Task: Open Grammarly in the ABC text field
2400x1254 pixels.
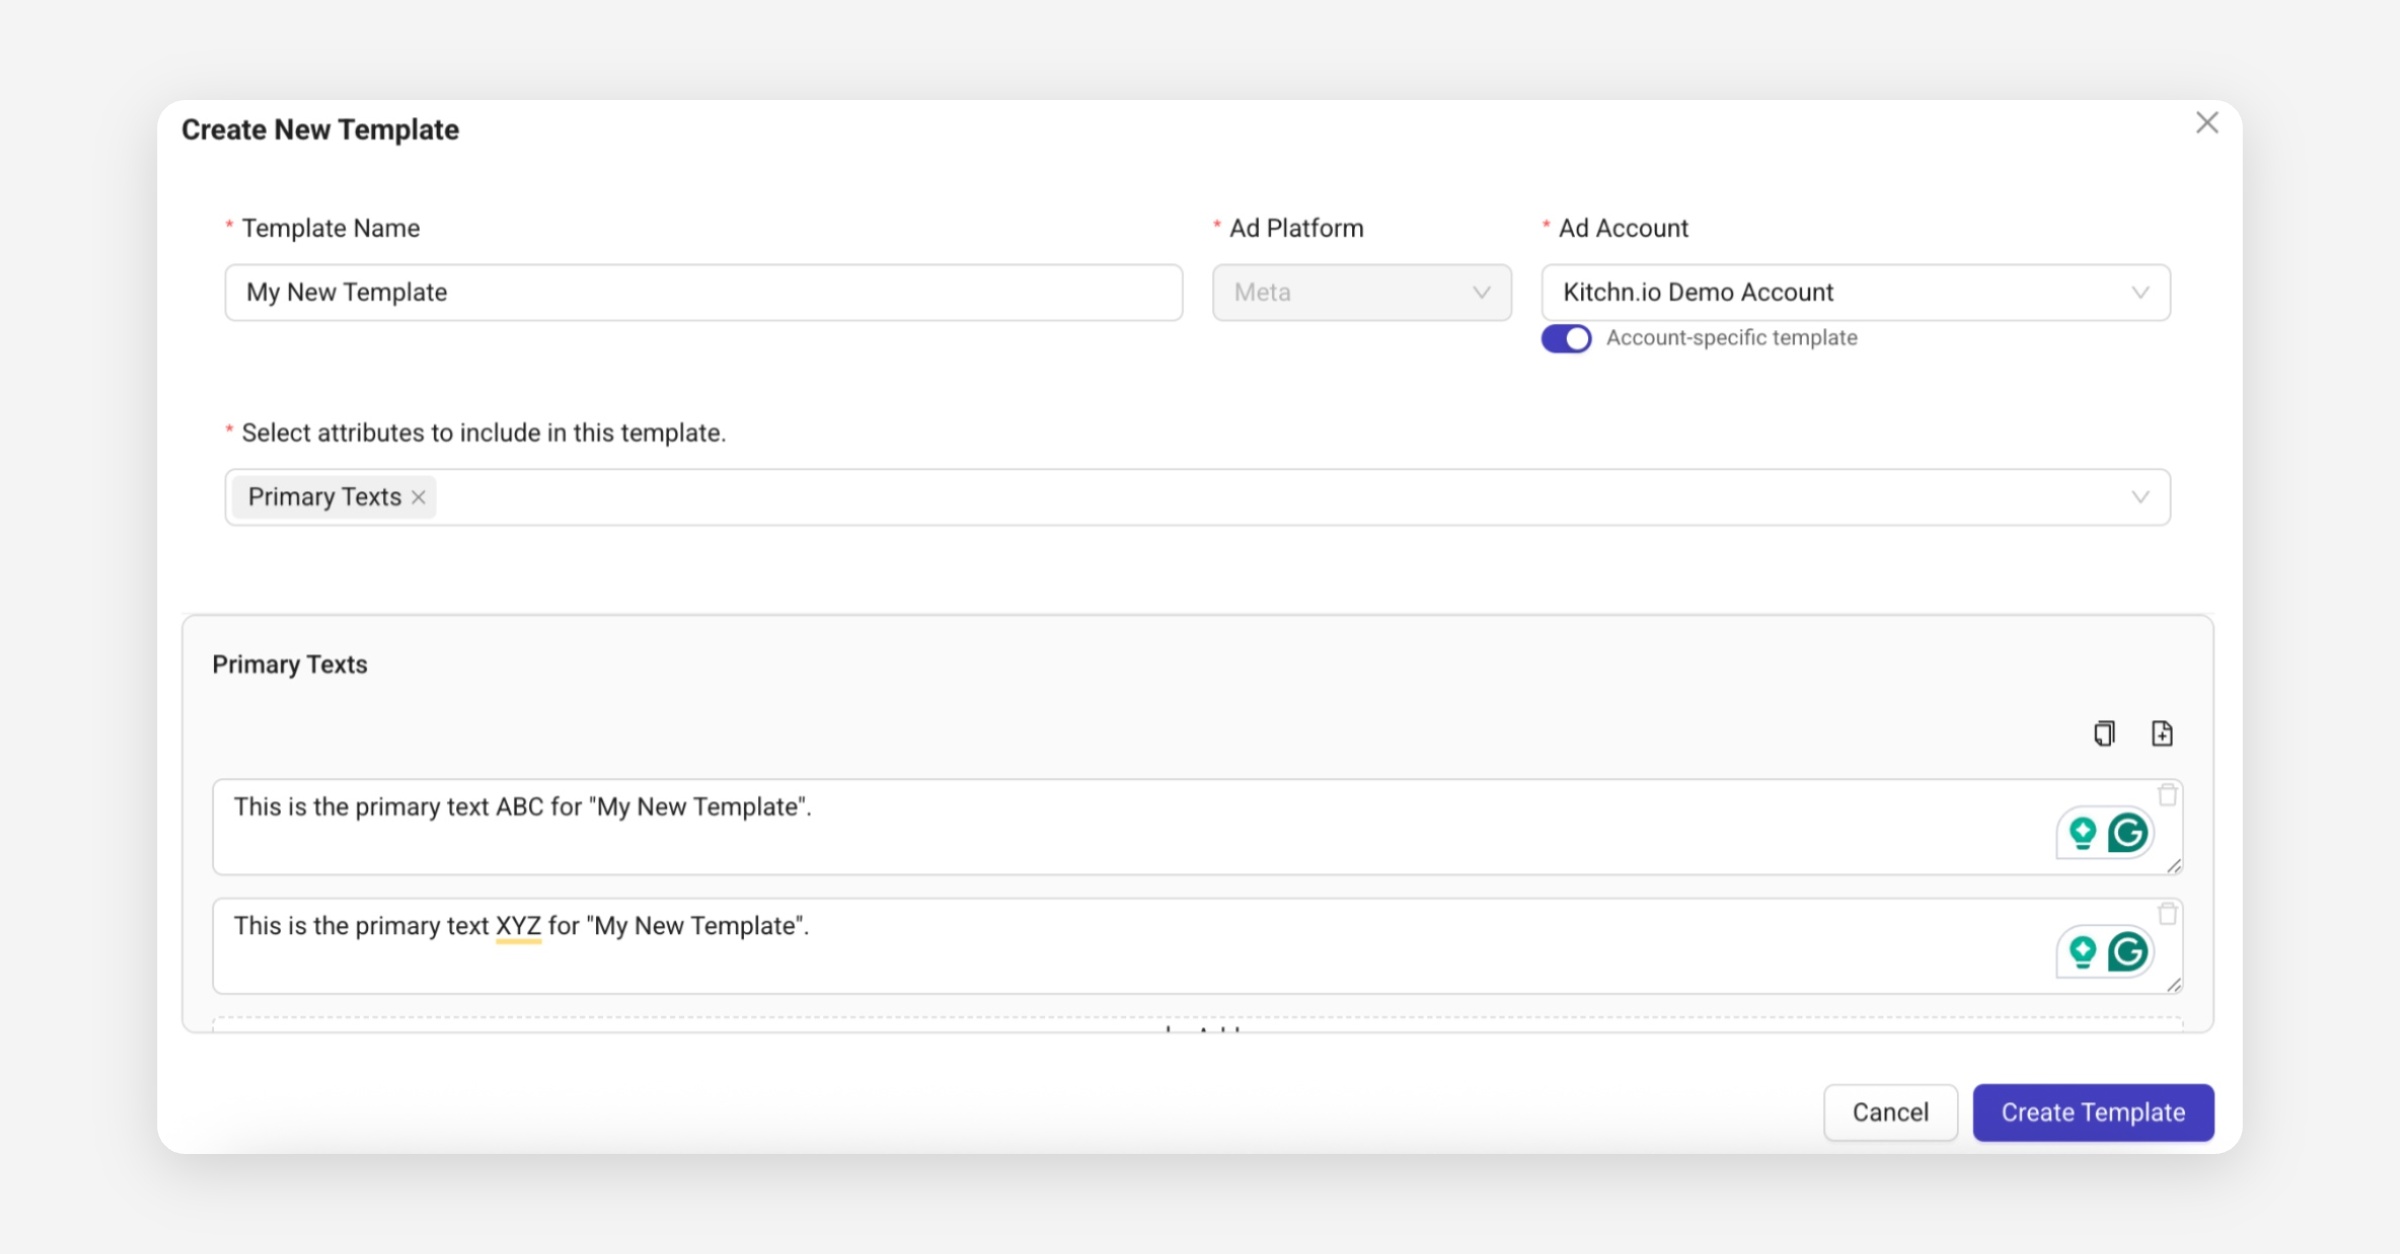Action: (2128, 833)
